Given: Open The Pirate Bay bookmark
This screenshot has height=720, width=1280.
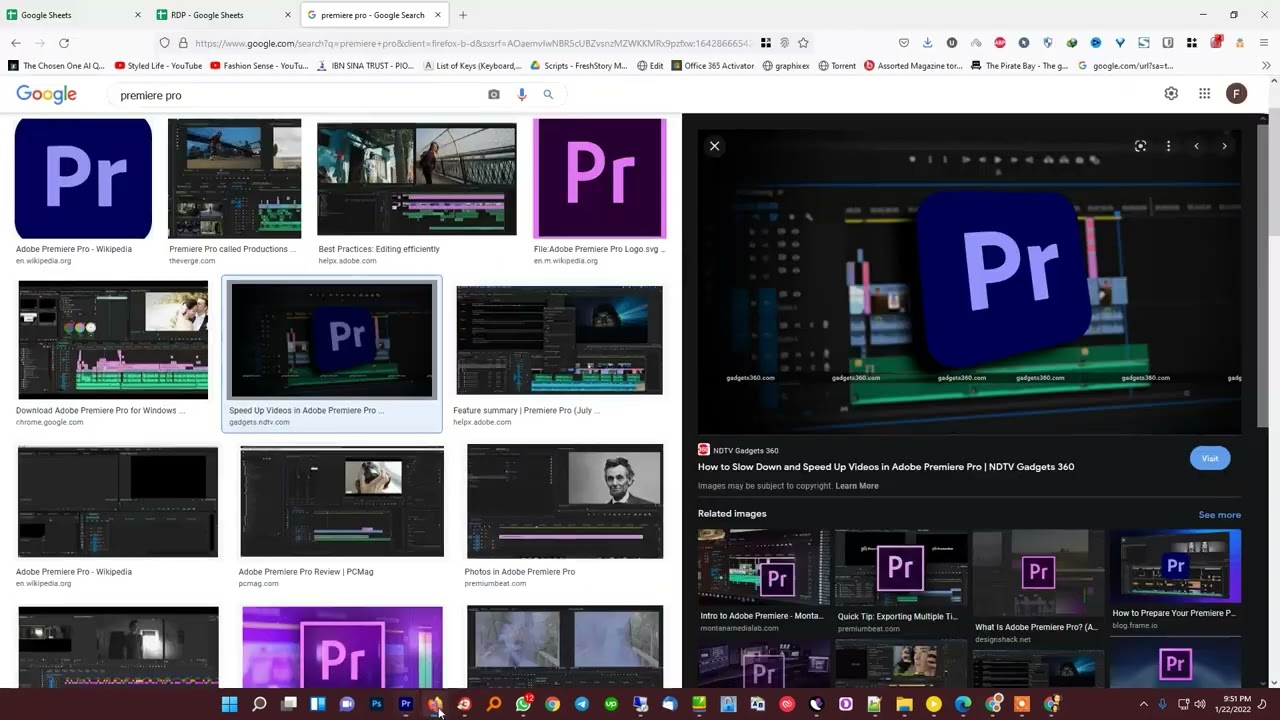Looking at the screenshot, I should (1019, 66).
